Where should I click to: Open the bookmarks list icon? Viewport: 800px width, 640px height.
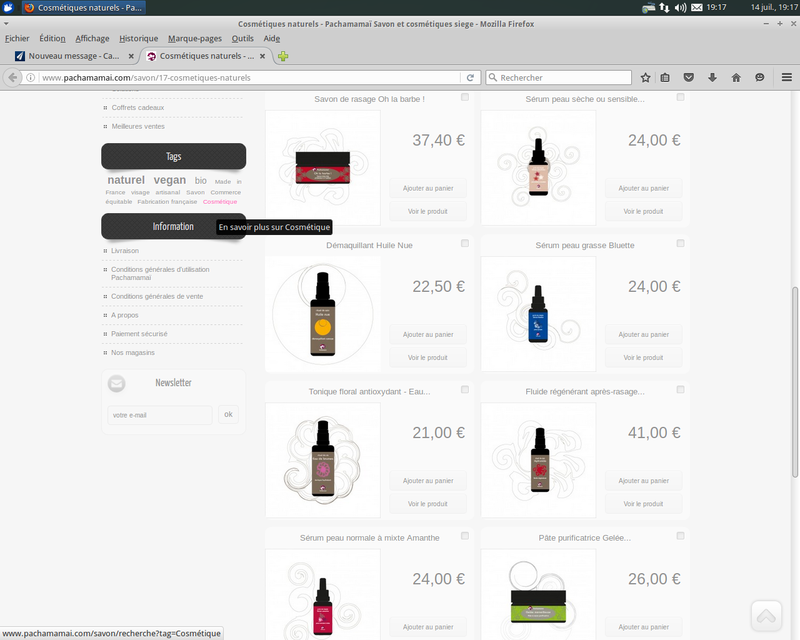pos(665,78)
